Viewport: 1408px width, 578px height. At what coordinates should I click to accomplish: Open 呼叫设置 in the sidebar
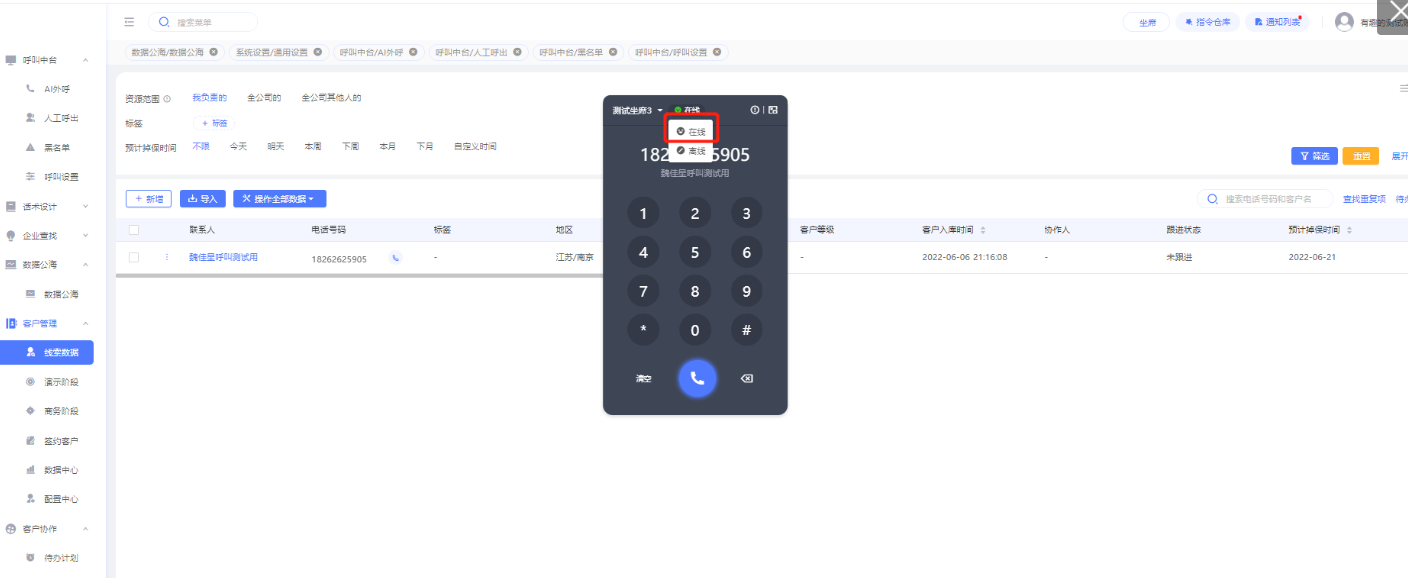[x=61, y=177]
